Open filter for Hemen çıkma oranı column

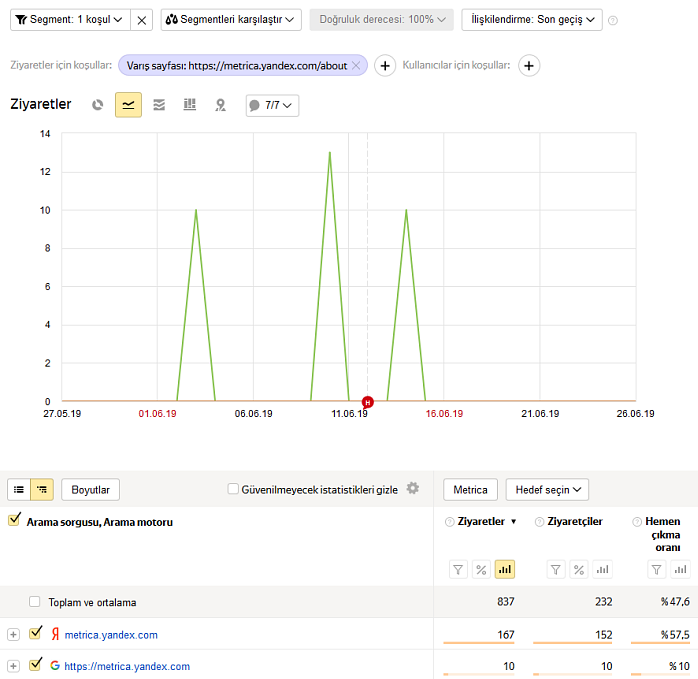coord(656,569)
